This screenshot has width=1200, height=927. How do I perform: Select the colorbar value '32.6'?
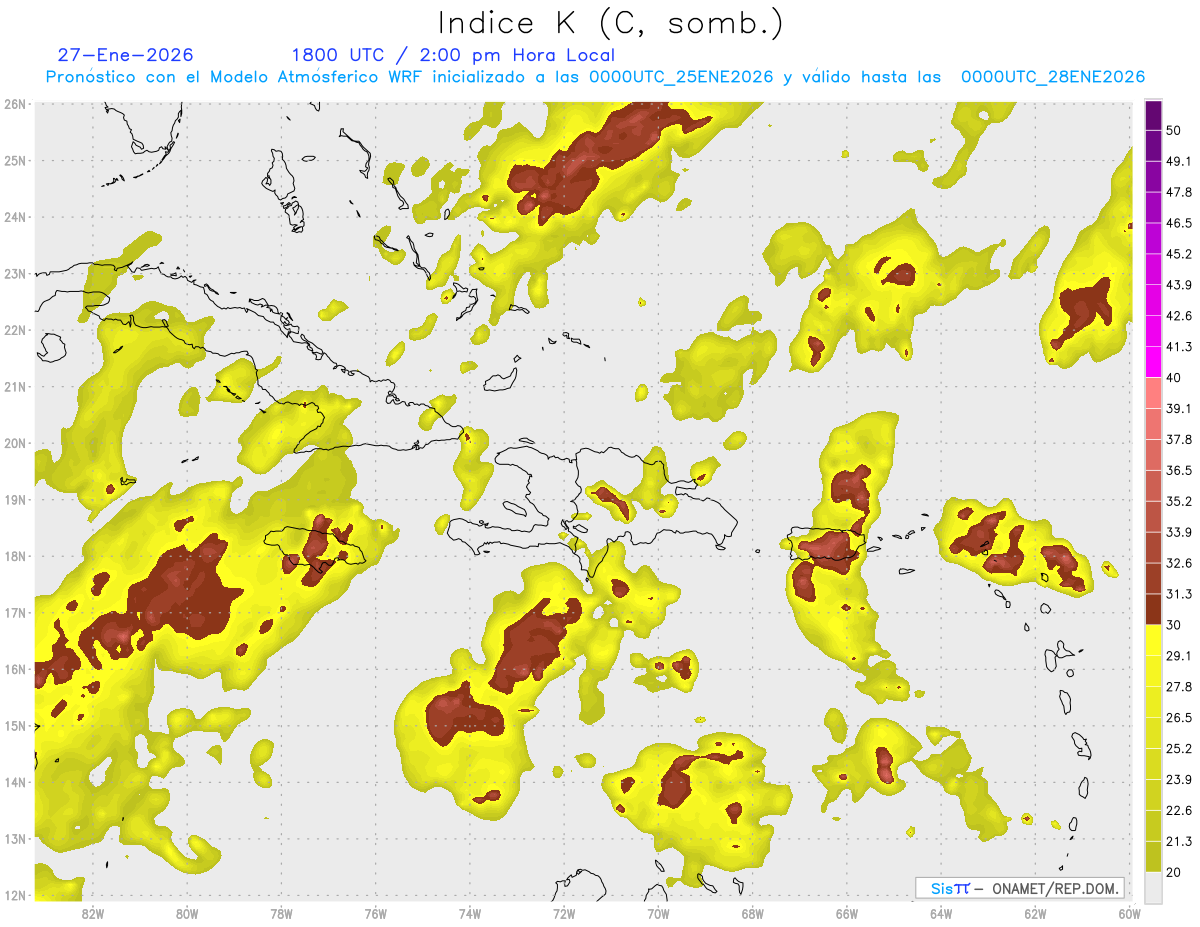click(1179, 563)
